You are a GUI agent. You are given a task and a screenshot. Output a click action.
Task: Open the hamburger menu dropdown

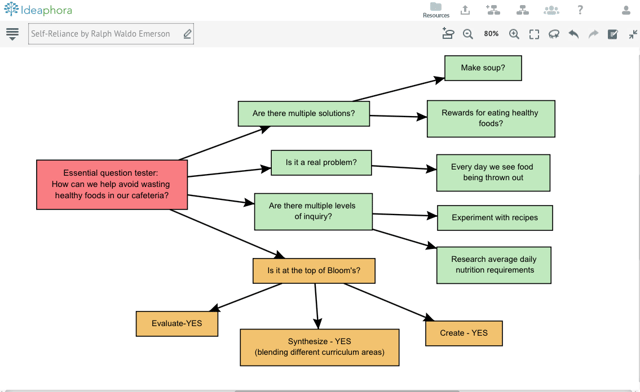[x=12, y=34]
